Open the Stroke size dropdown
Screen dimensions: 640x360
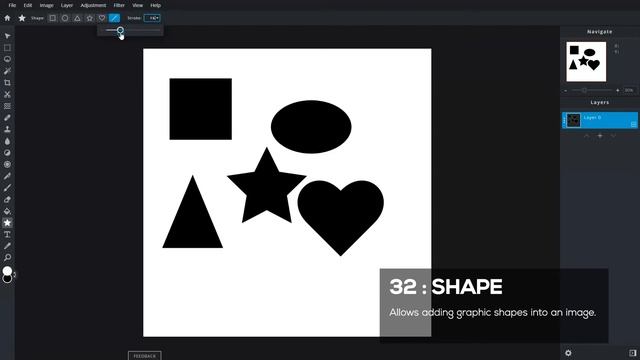click(152, 18)
